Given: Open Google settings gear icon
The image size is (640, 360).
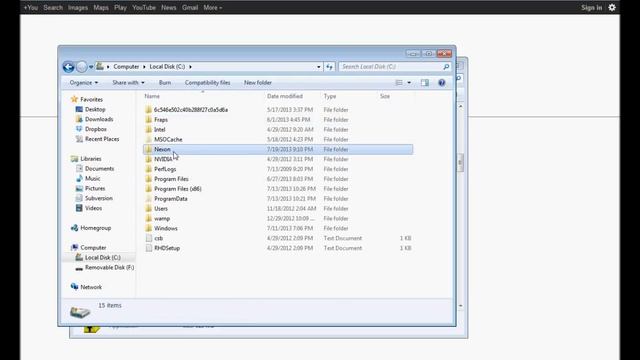Looking at the screenshot, I should 612,7.
